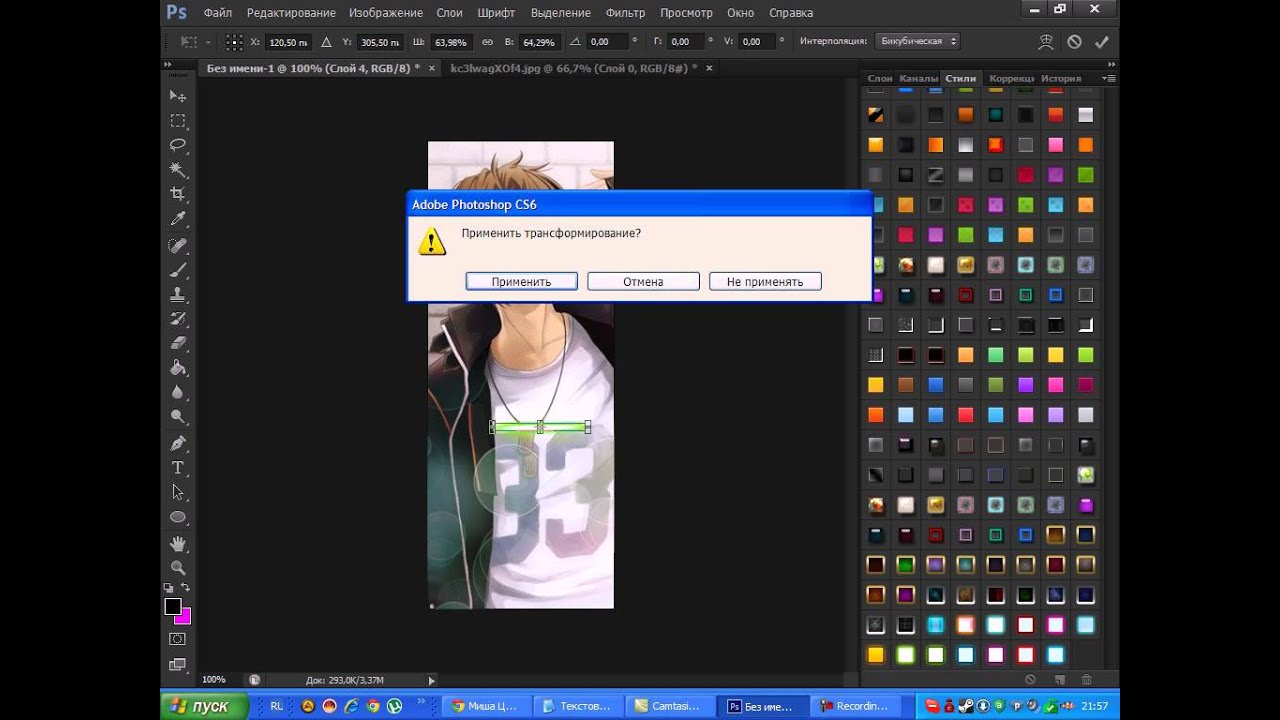Screen dimensions: 1280x720
Task: Select the Rectangular Marquee tool
Action: coord(178,121)
